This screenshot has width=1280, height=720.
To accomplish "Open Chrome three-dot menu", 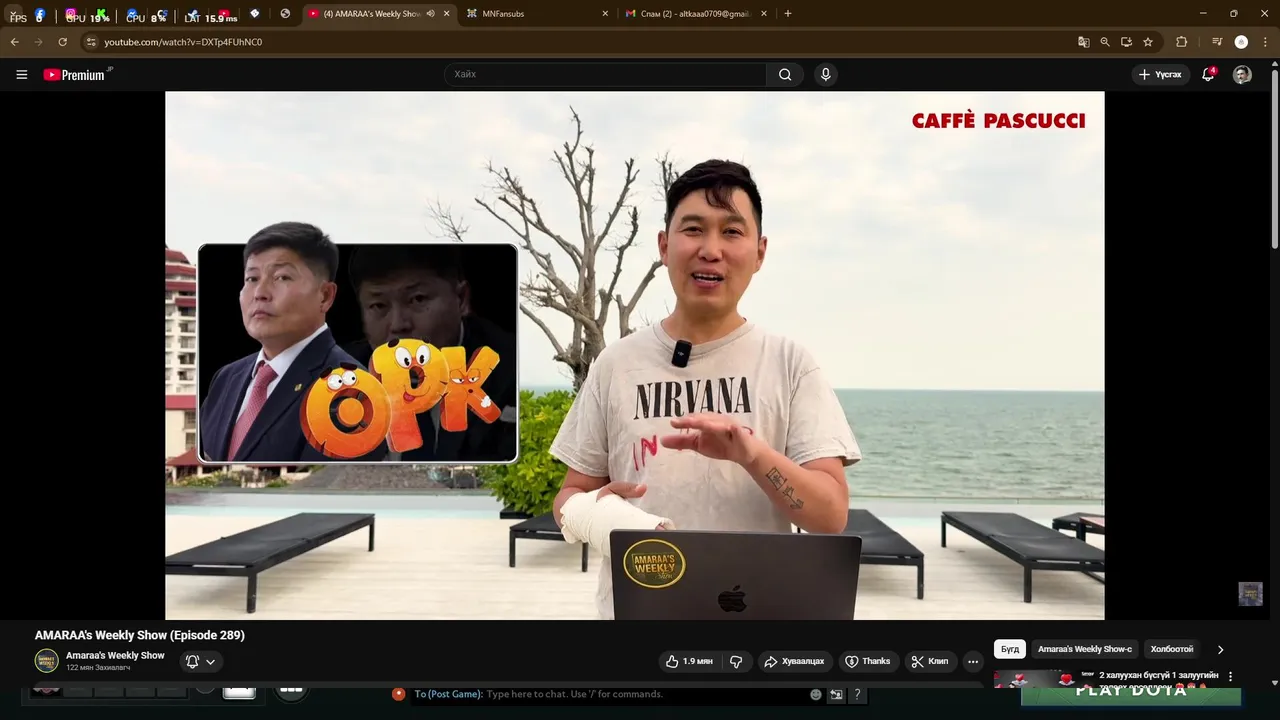I will click(x=1266, y=42).
